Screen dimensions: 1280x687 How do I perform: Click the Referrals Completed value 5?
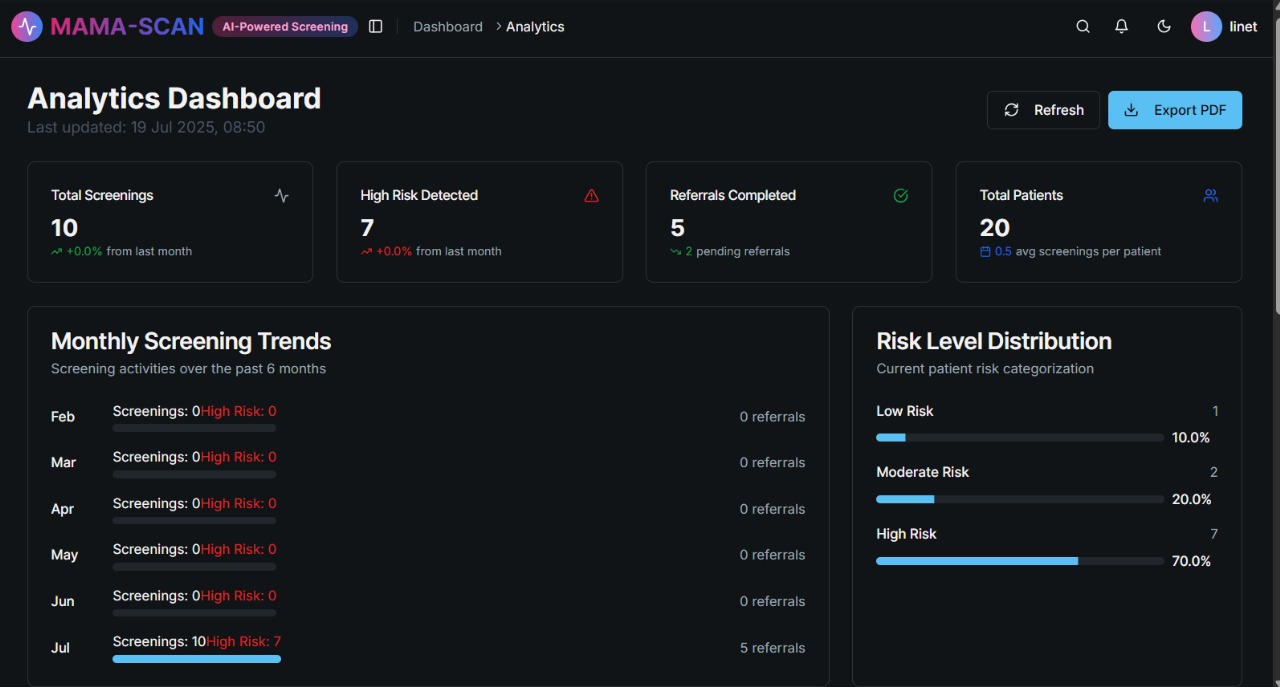(678, 228)
